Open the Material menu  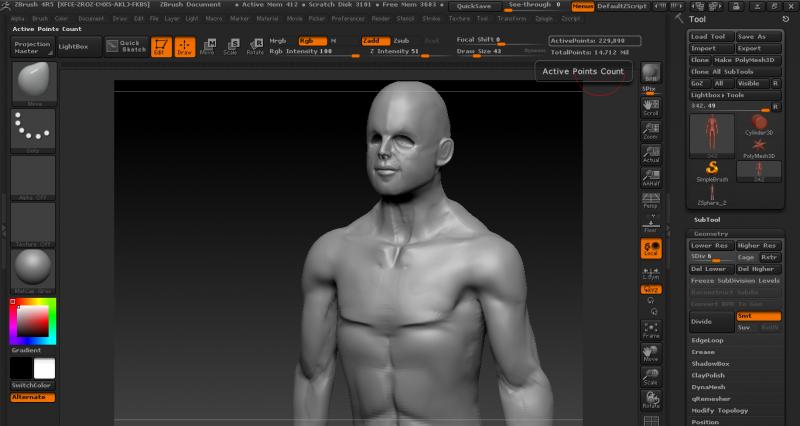point(267,18)
